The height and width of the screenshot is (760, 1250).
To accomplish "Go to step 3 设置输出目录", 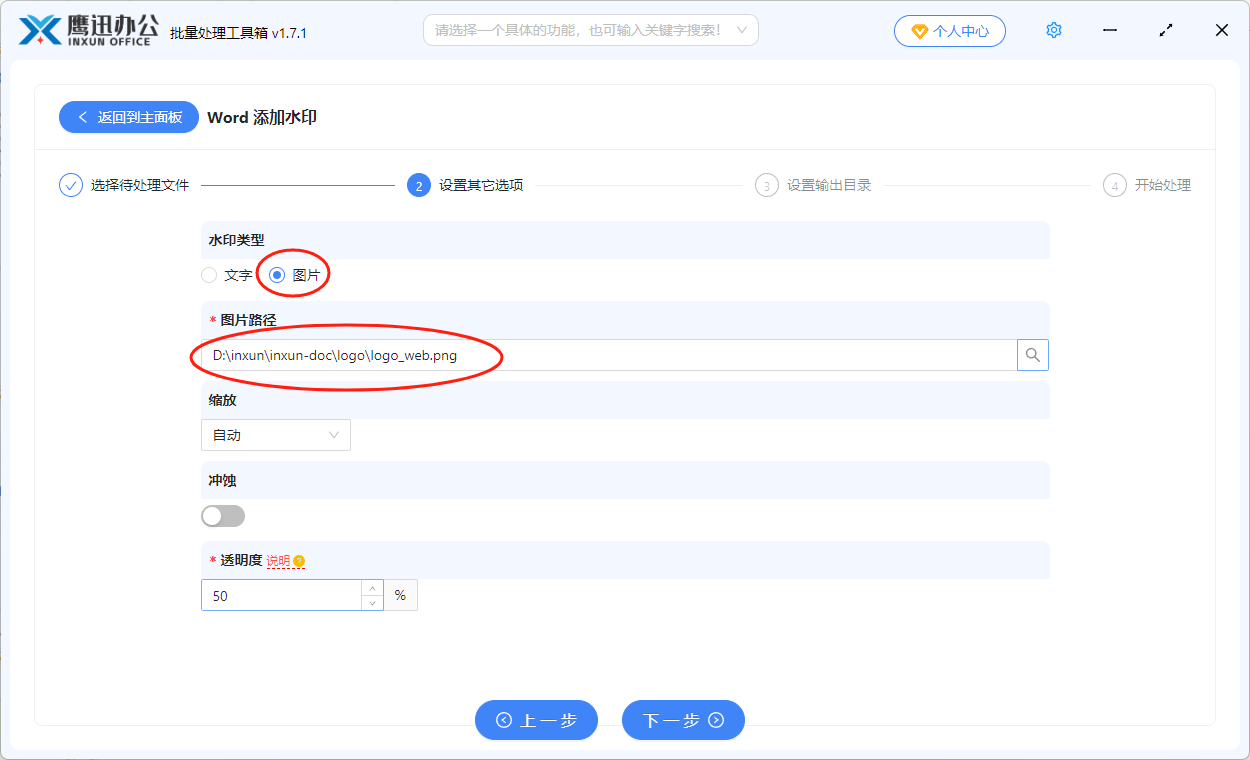I will tap(813, 185).
